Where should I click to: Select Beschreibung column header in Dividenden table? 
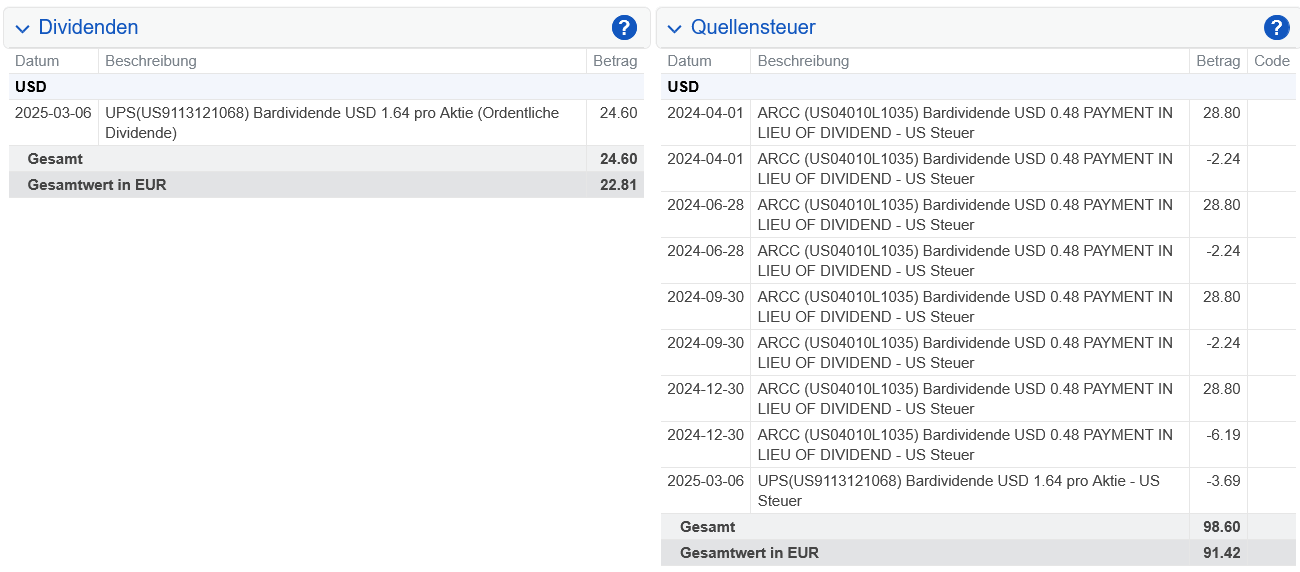point(151,61)
